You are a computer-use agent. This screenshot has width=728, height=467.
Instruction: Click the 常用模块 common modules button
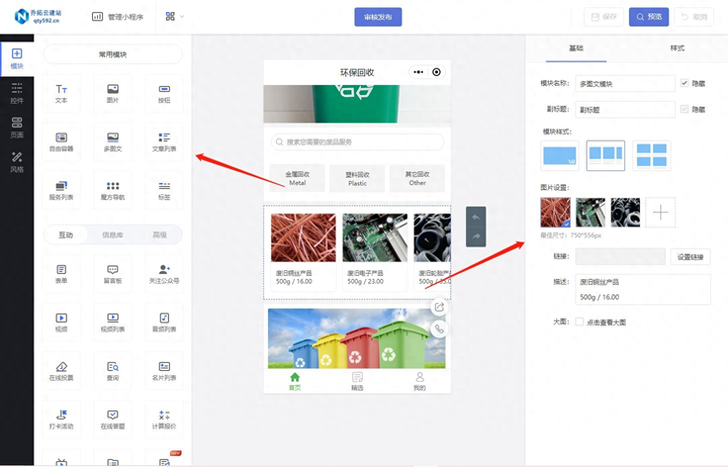pos(113,54)
